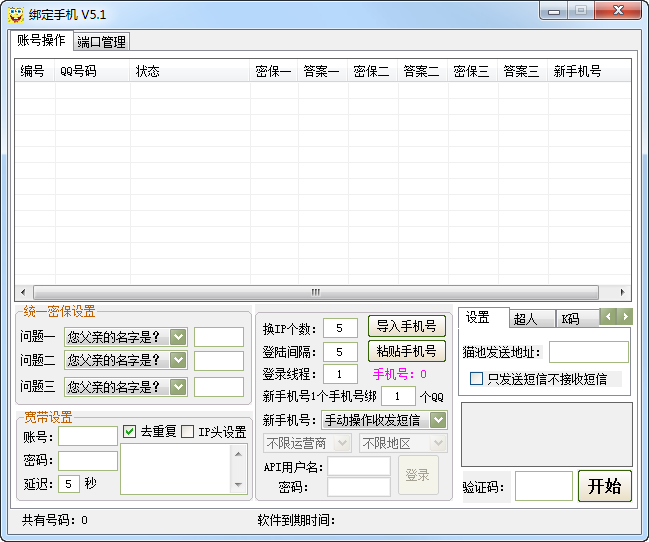The height and width of the screenshot is (542, 649).
Task: Switch to the 端口管理 tab
Action: 101,42
